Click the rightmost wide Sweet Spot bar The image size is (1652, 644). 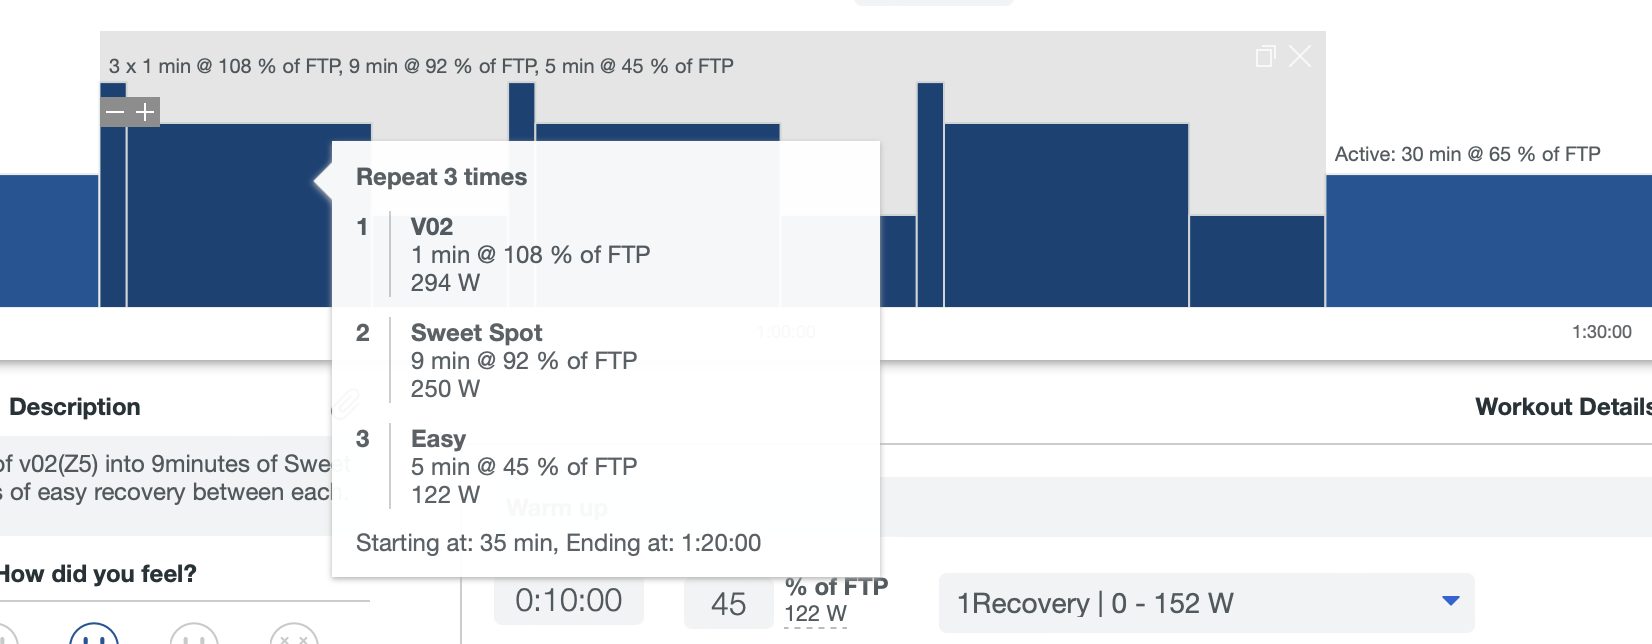(x=1066, y=215)
